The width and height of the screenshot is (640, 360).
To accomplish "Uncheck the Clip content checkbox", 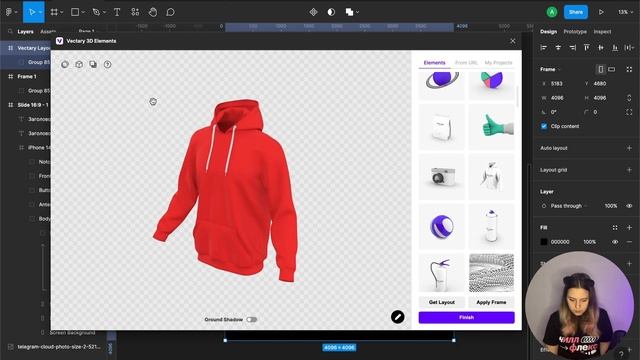I will 544,126.
